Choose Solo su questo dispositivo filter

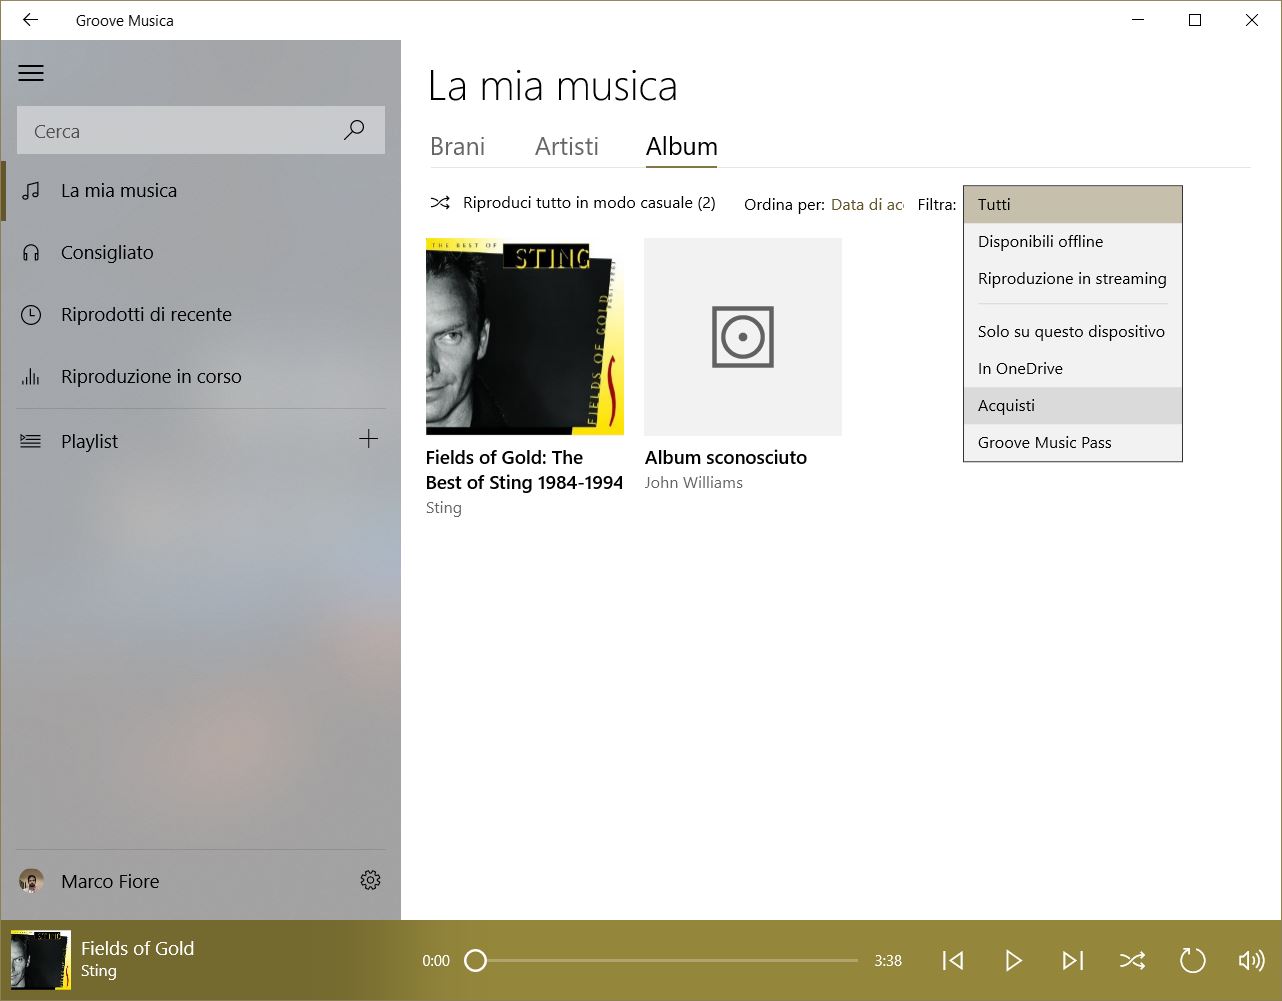(1072, 331)
